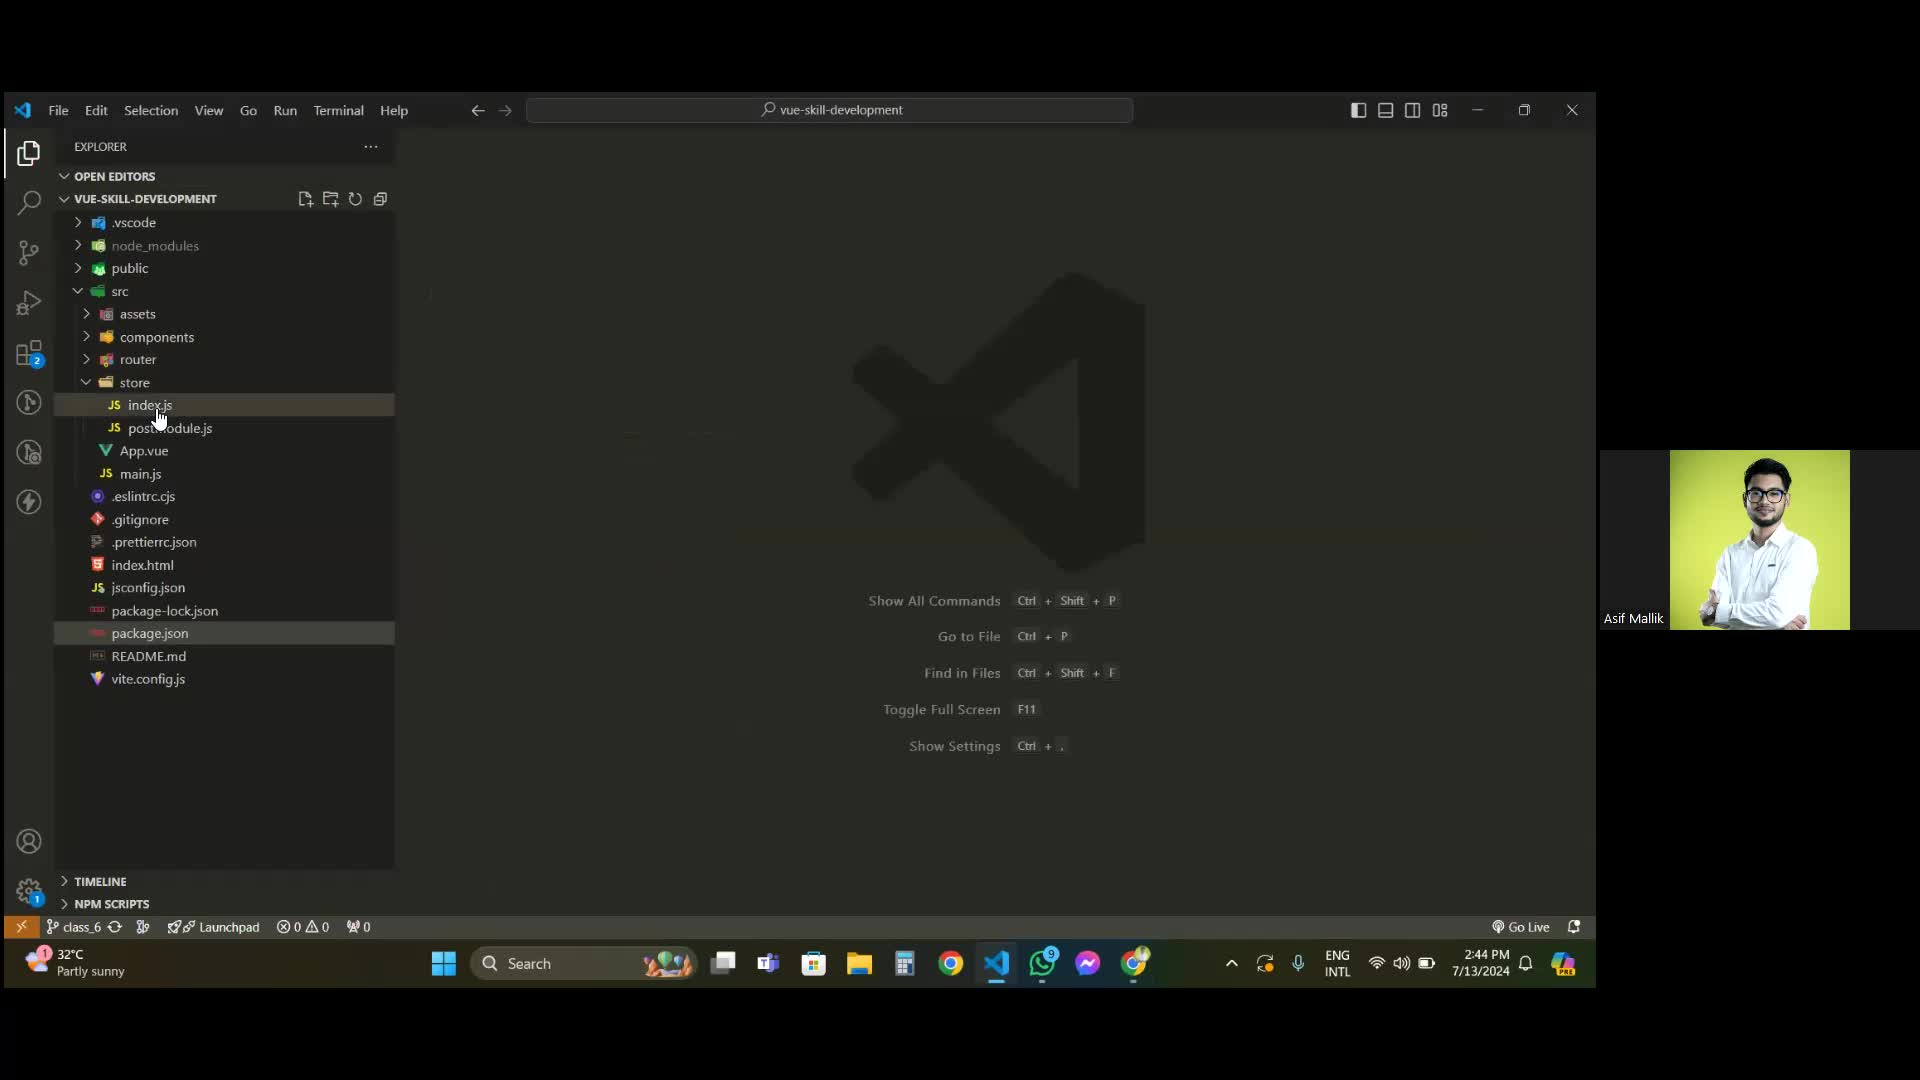The image size is (1920, 1080).
Task: Open the Search view in activity bar
Action: pos(28,203)
